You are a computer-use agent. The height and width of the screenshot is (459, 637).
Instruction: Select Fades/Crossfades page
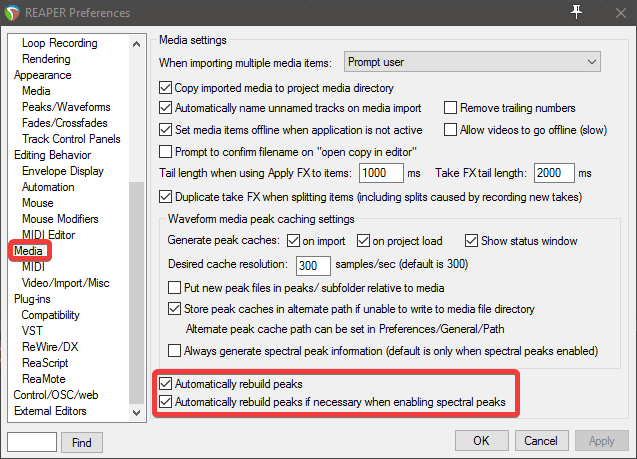tap(65, 123)
